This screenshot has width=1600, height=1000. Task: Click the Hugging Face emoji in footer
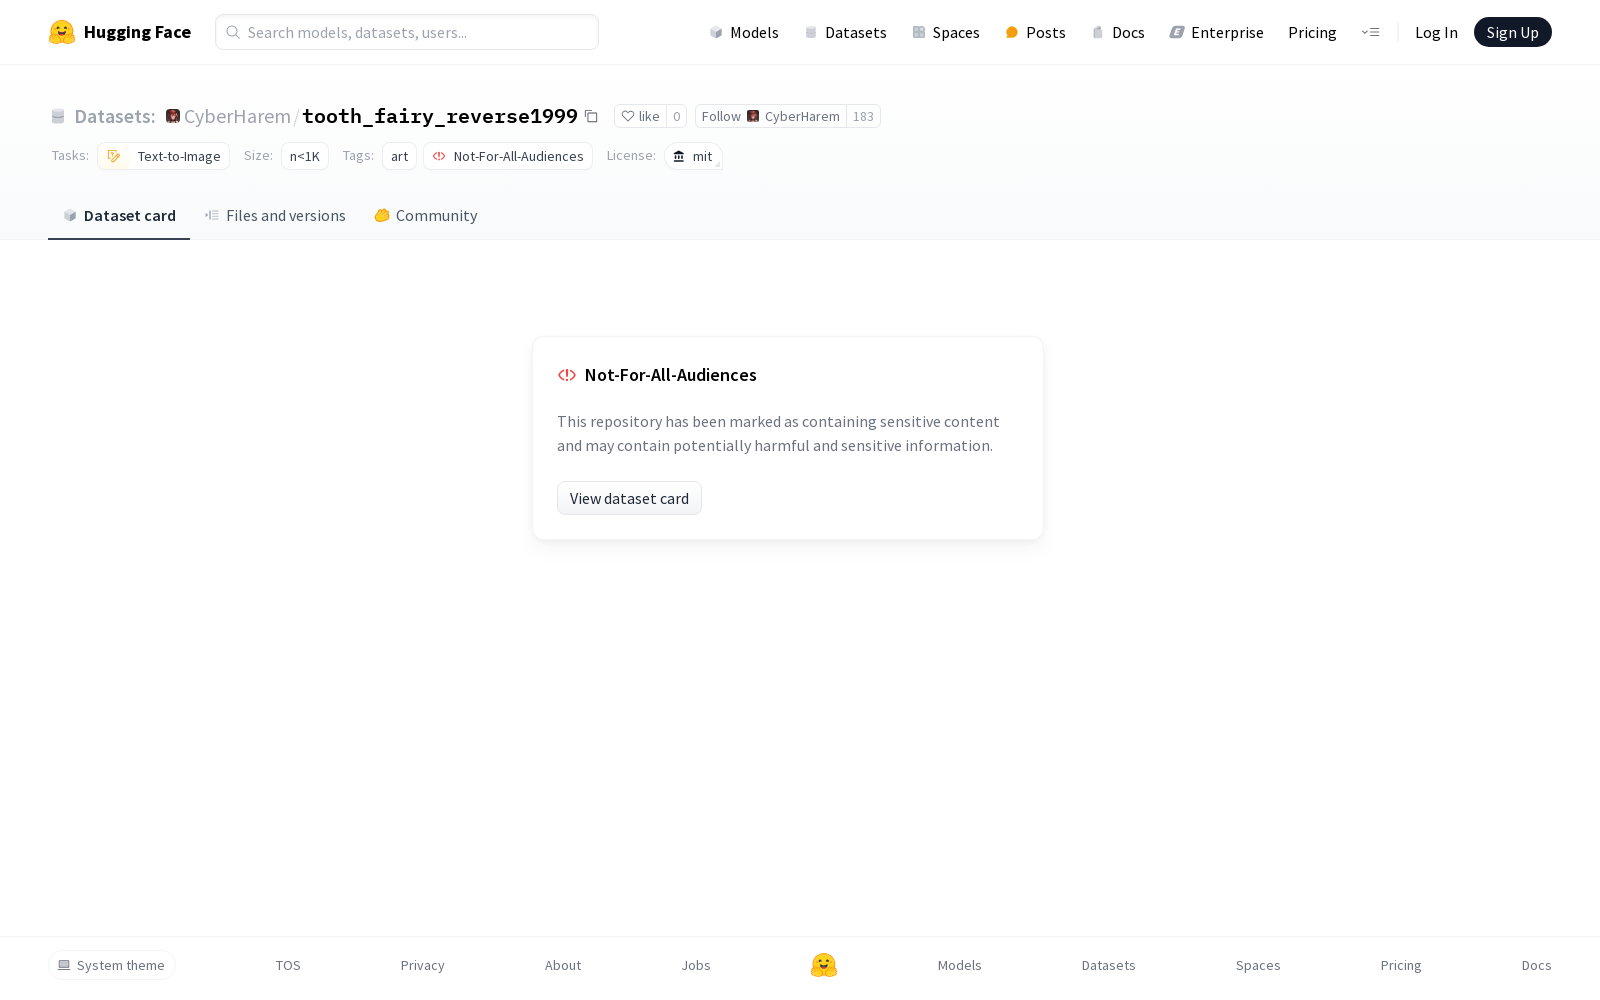[824, 965]
